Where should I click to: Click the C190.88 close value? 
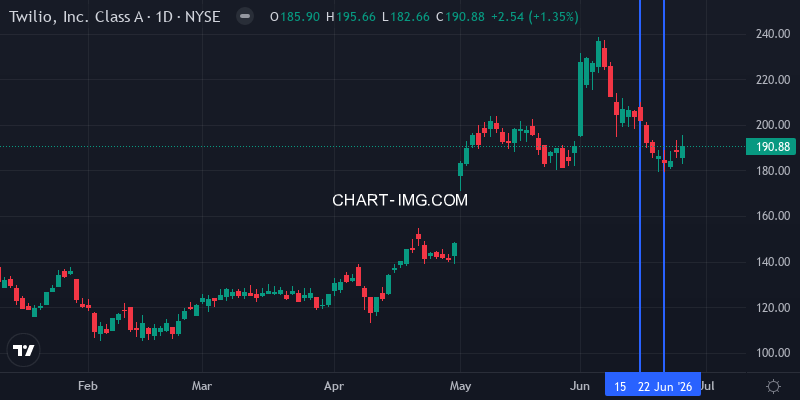[x=460, y=17]
